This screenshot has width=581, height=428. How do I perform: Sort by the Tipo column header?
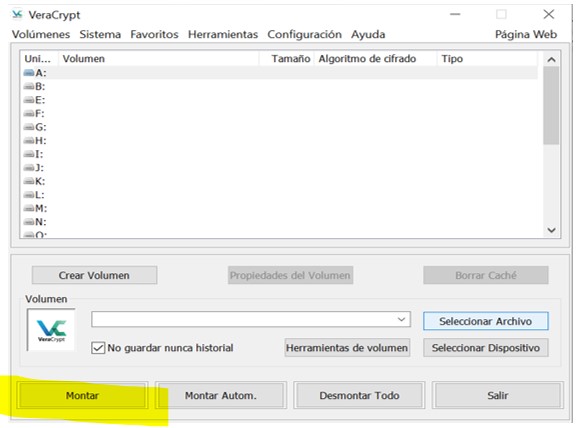pyautogui.click(x=487, y=59)
